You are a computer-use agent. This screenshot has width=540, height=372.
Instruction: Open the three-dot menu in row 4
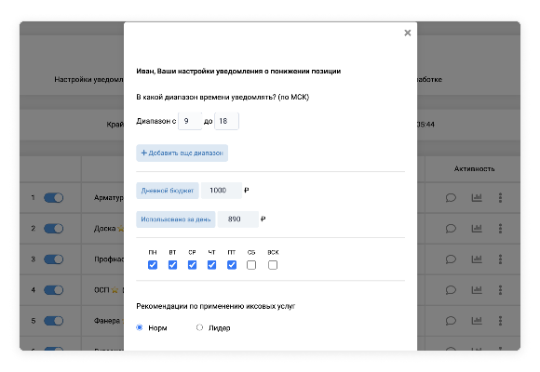(500, 290)
